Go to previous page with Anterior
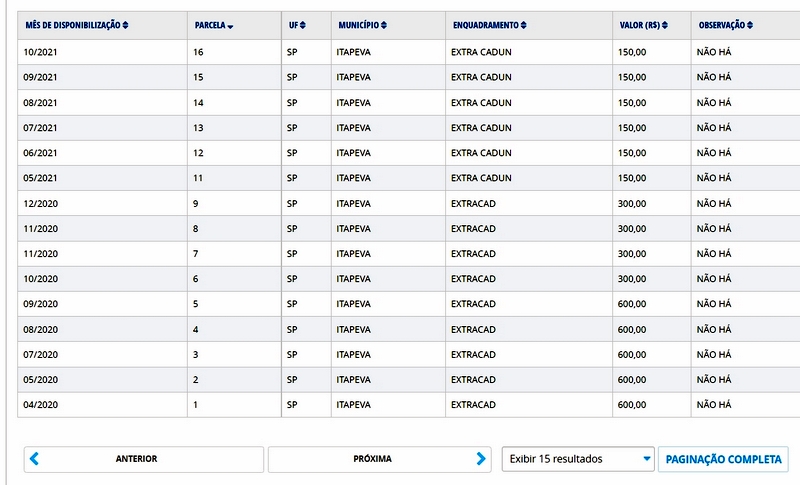Viewport: 800px width, 485px height. point(137,459)
